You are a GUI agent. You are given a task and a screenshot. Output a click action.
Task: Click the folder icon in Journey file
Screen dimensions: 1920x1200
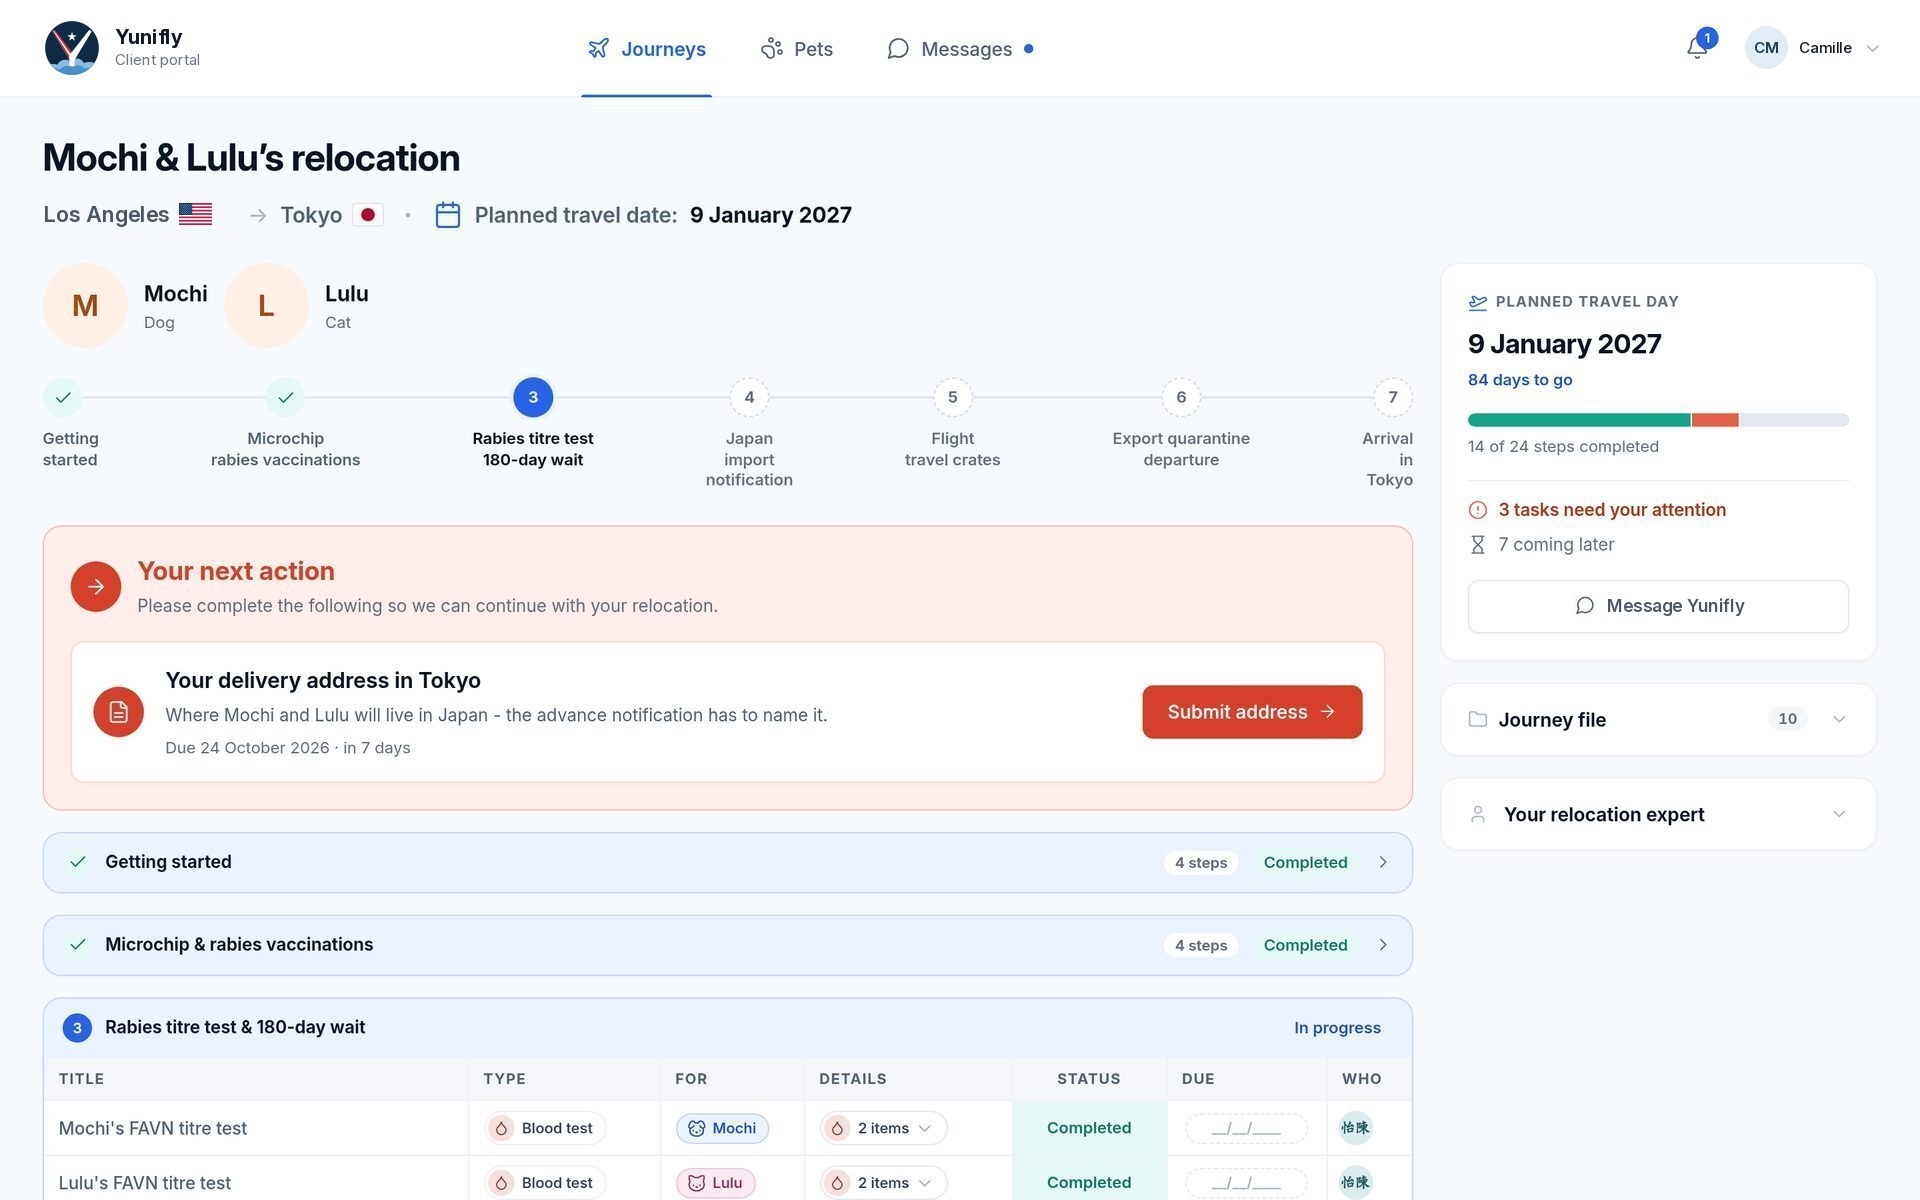(x=1477, y=719)
